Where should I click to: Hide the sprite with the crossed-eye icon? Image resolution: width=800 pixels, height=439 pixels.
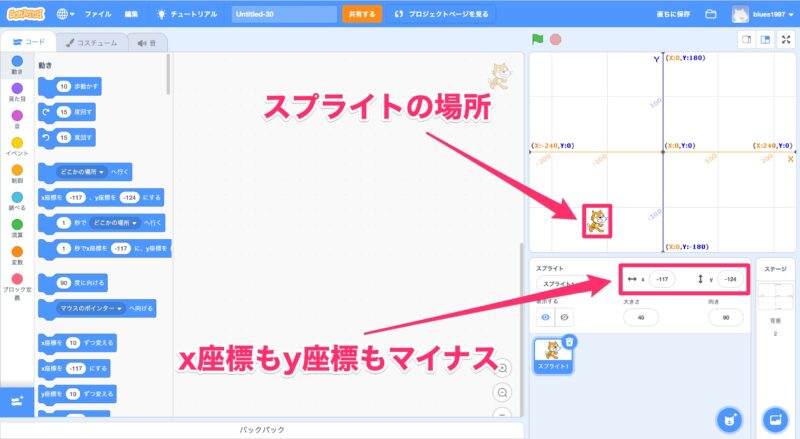564,316
